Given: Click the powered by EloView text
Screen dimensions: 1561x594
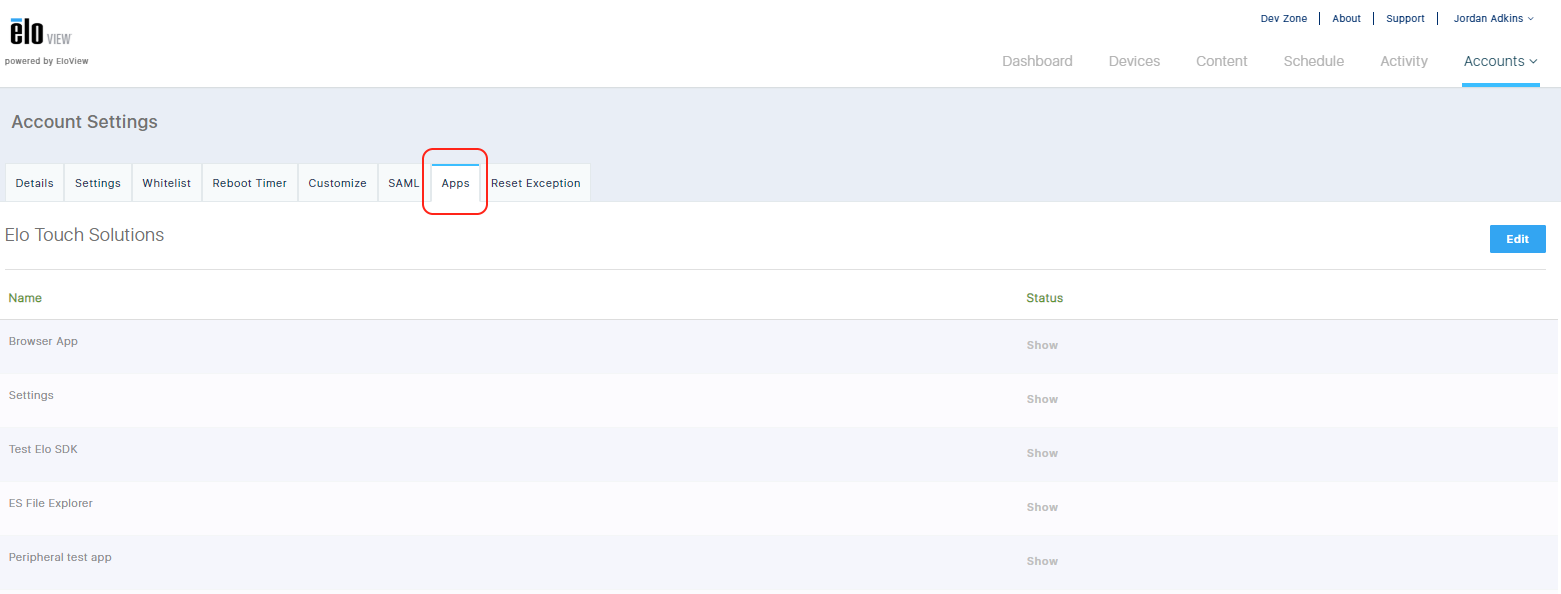Looking at the screenshot, I should (x=46, y=61).
